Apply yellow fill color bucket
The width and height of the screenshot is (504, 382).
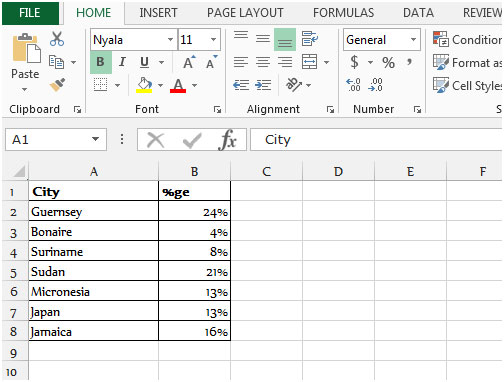point(144,85)
